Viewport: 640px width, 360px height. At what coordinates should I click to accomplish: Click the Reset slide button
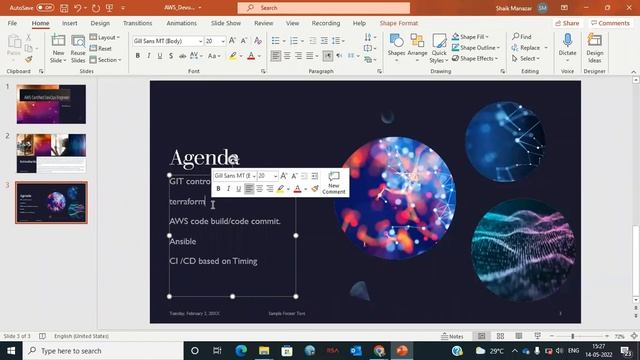[x=101, y=48]
